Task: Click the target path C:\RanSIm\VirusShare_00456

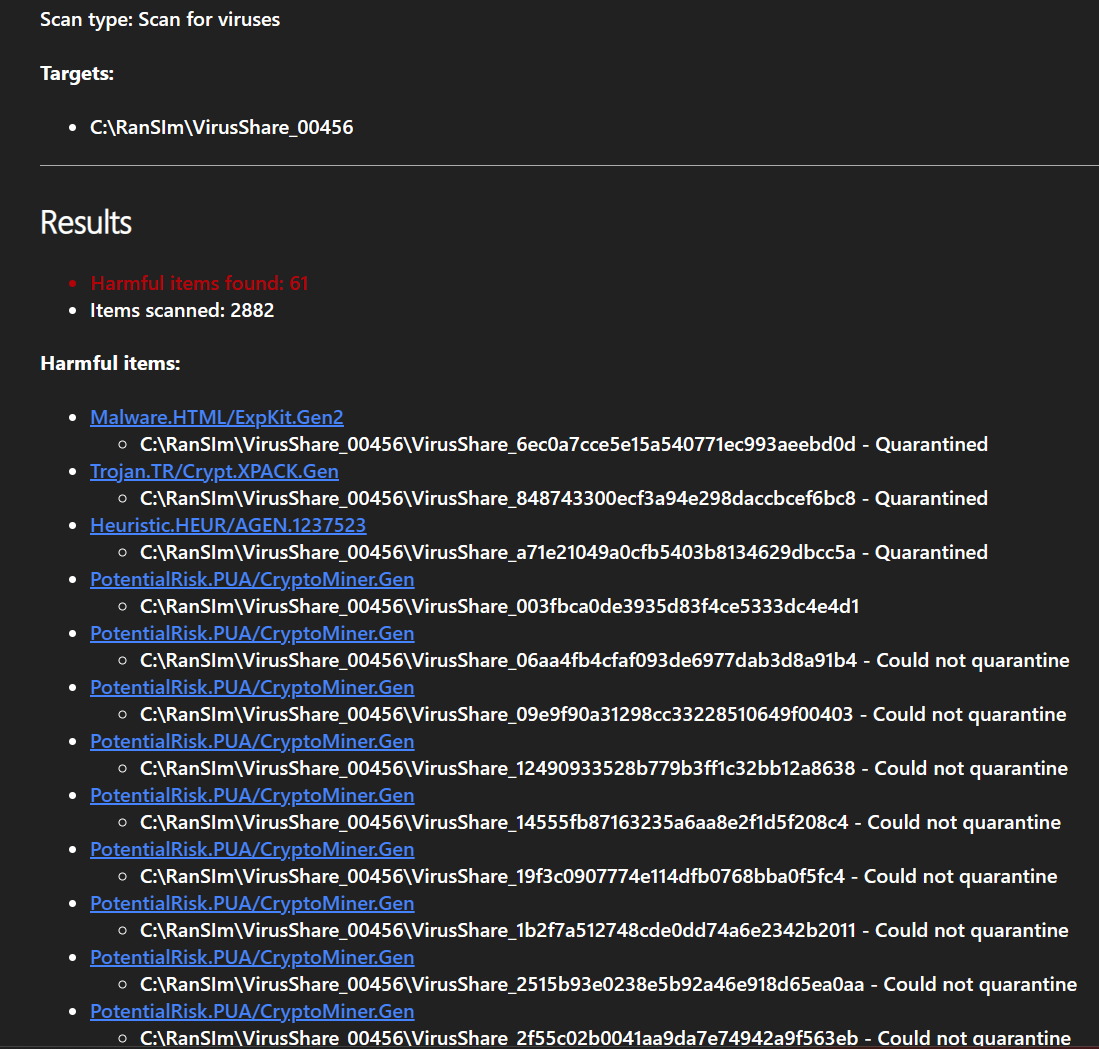Action: [221, 127]
